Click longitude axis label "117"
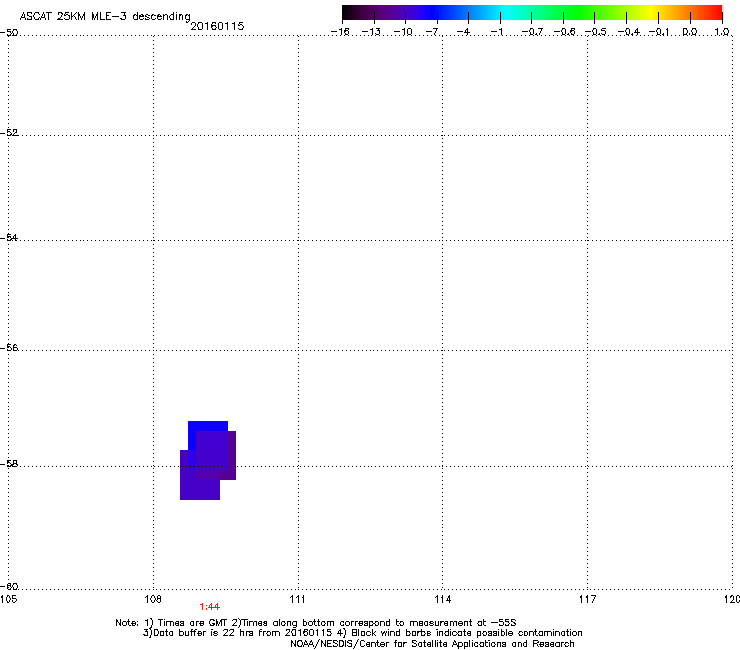The height and width of the screenshot is (650, 740). (587, 599)
